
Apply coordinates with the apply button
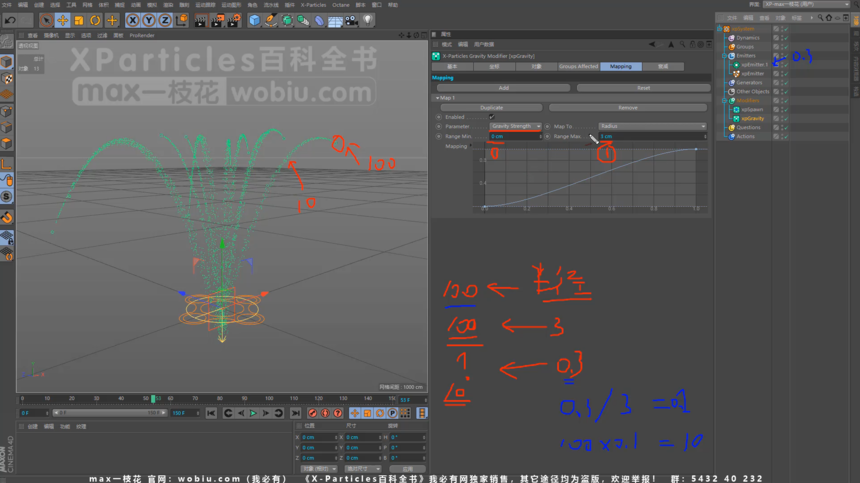point(408,469)
